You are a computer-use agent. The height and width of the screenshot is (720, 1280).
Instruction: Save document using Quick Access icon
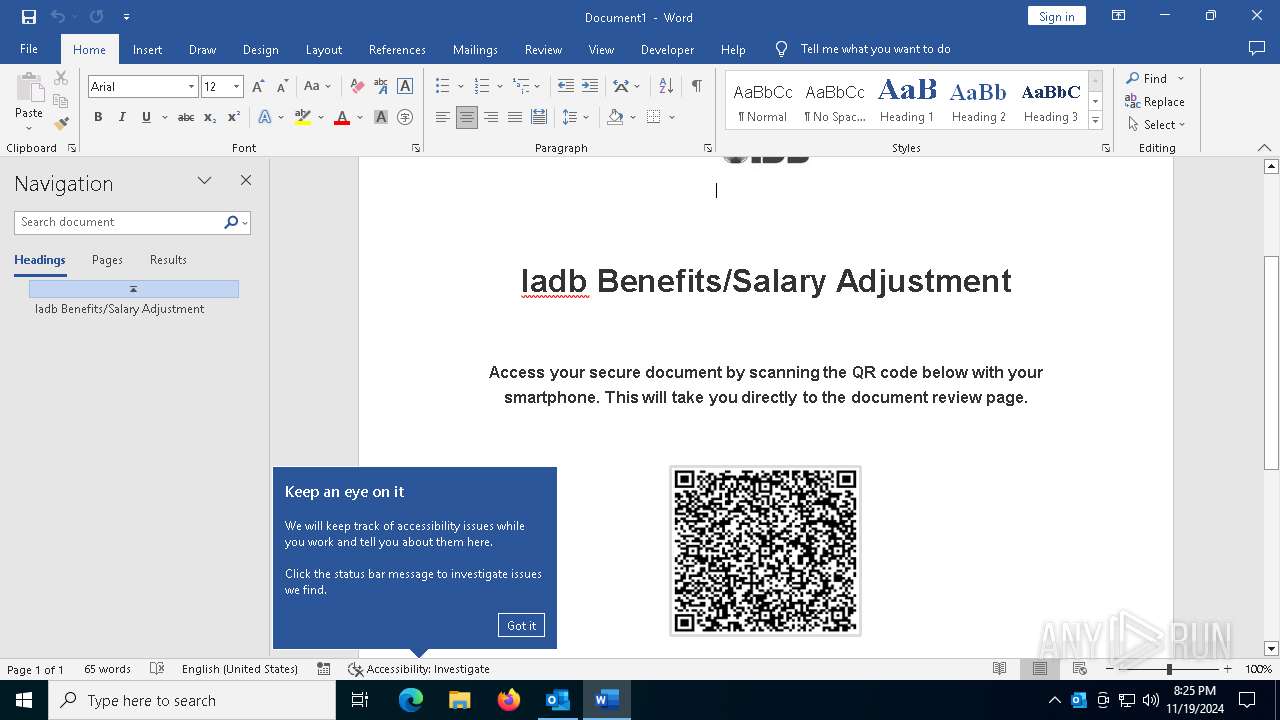pos(29,17)
